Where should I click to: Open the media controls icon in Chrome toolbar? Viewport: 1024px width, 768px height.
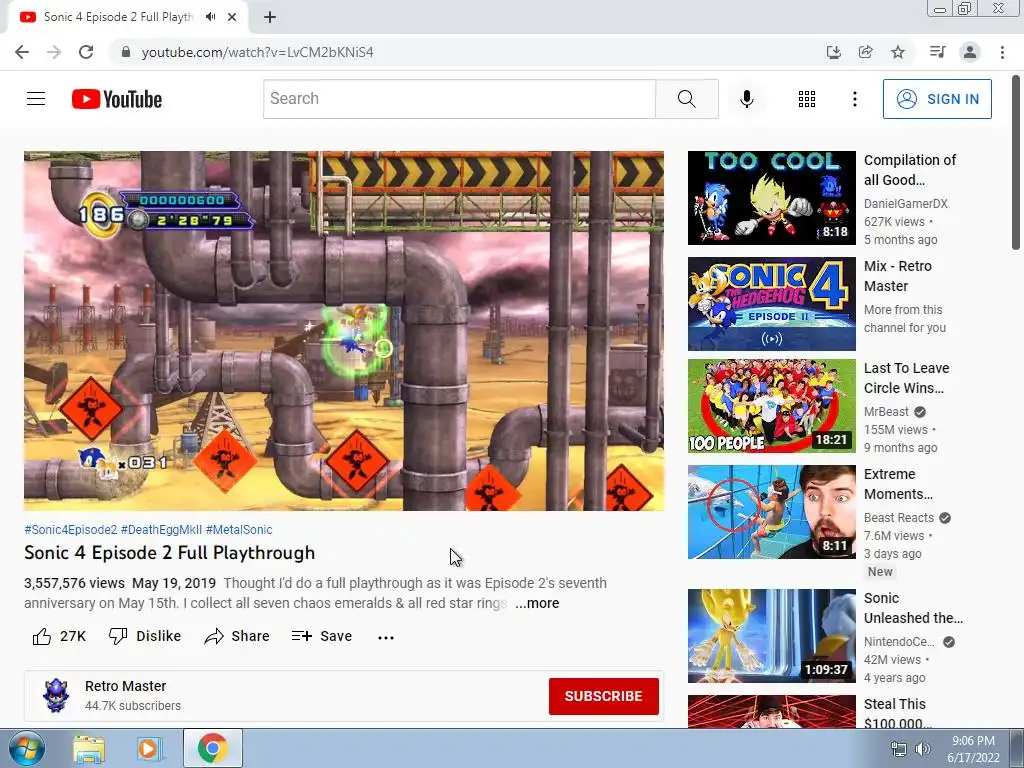[x=937, y=52]
